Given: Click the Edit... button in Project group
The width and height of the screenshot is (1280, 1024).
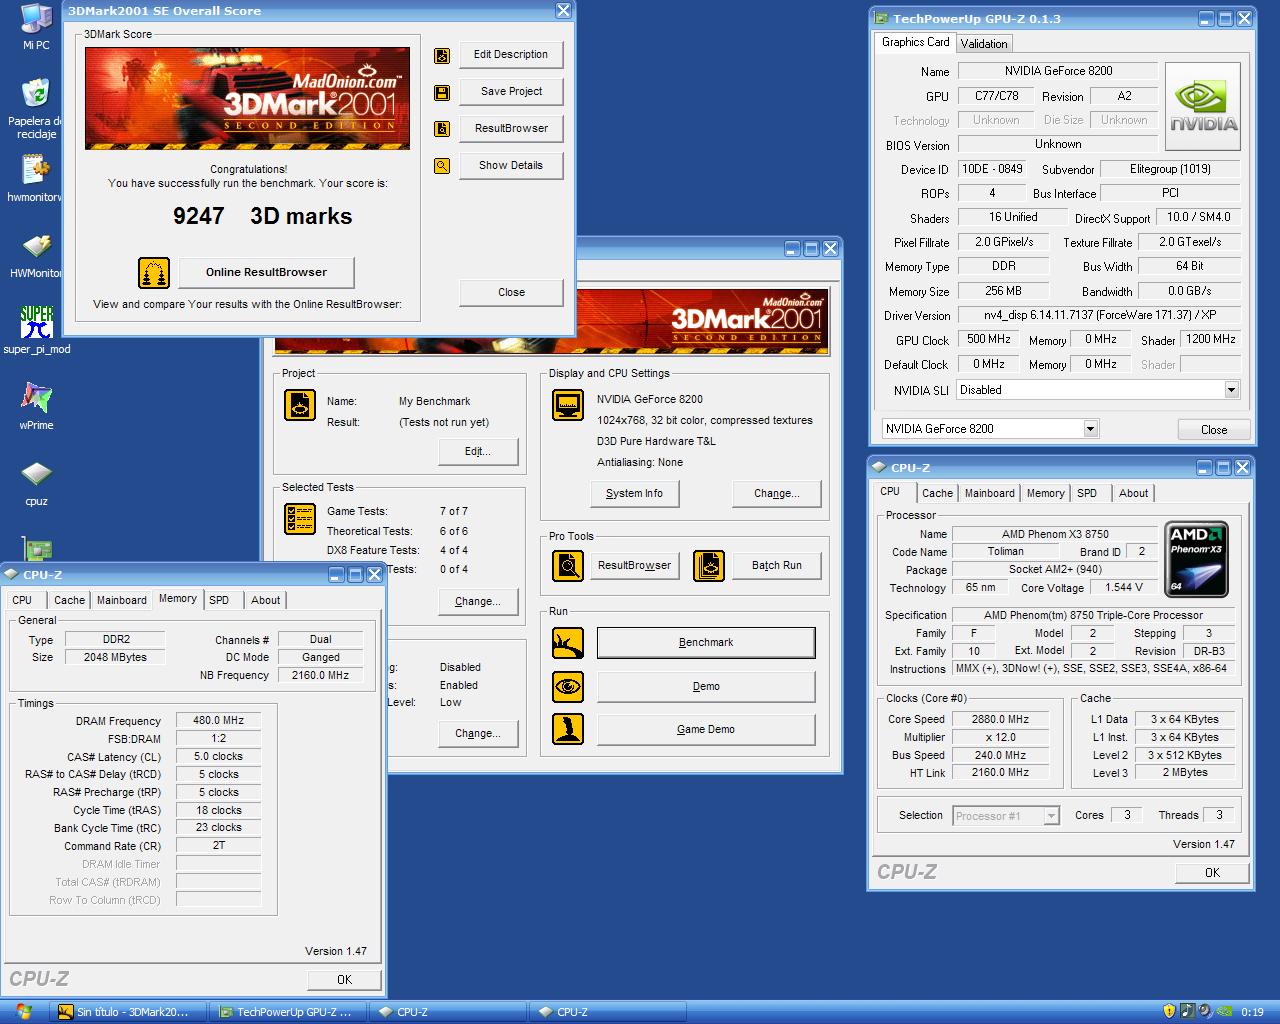Looking at the screenshot, I should pyautogui.click(x=478, y=452).
